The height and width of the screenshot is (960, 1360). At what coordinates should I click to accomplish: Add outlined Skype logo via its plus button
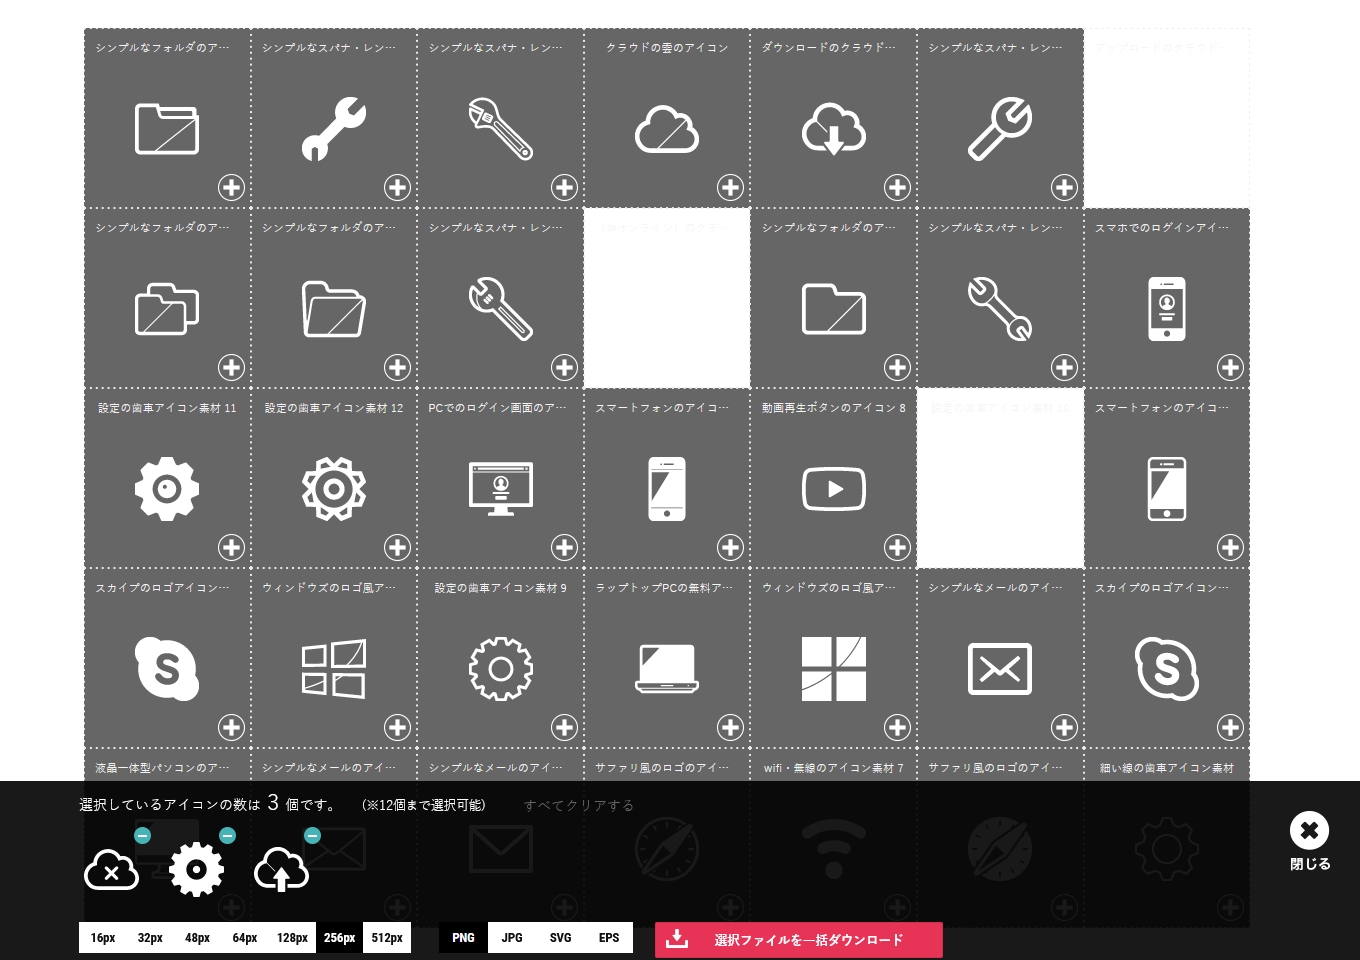tap(1230, 727)
